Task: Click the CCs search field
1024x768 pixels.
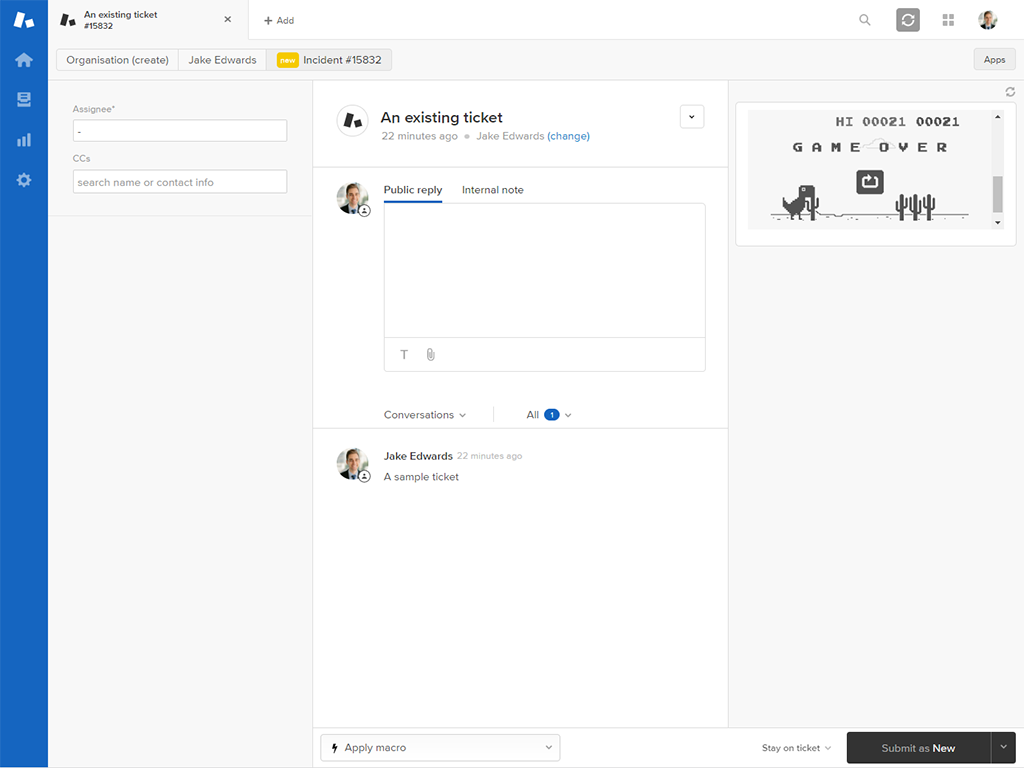Action: point(179,181)
